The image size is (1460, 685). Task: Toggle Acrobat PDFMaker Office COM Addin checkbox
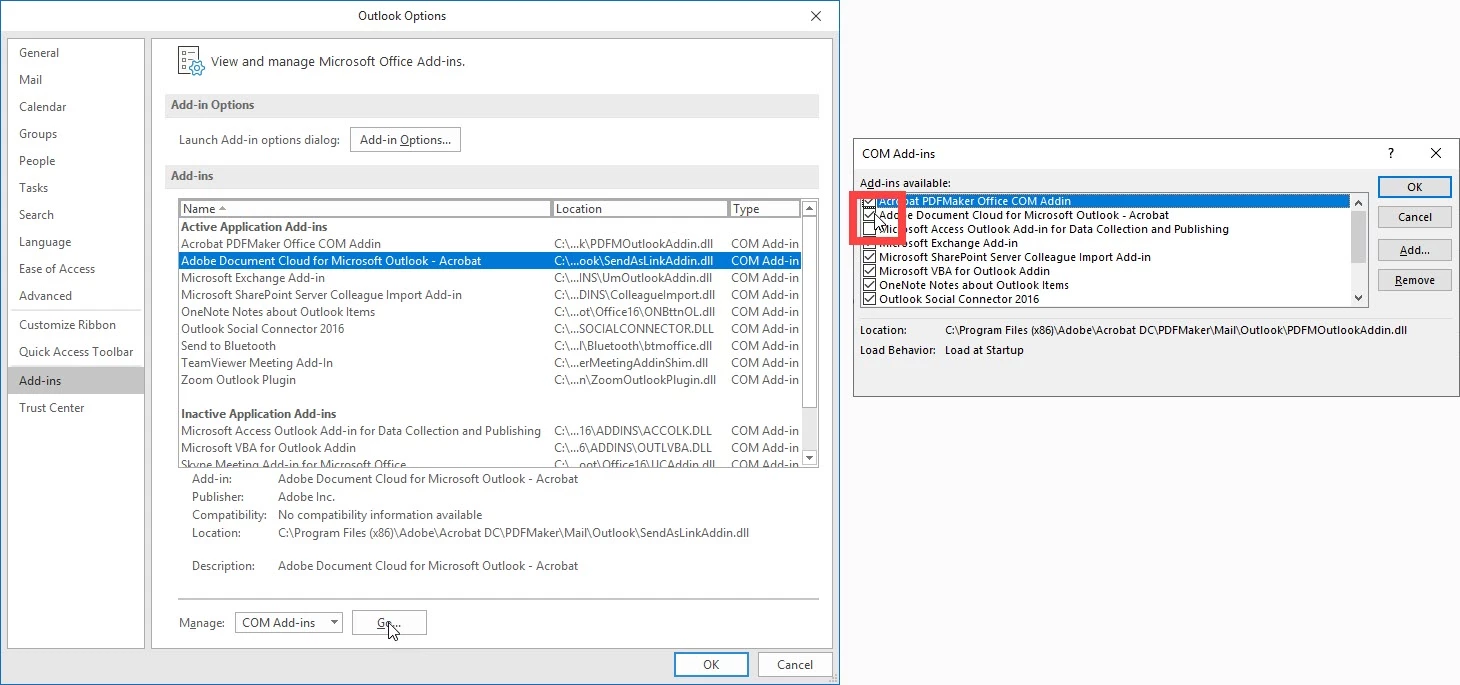[870, 201]
